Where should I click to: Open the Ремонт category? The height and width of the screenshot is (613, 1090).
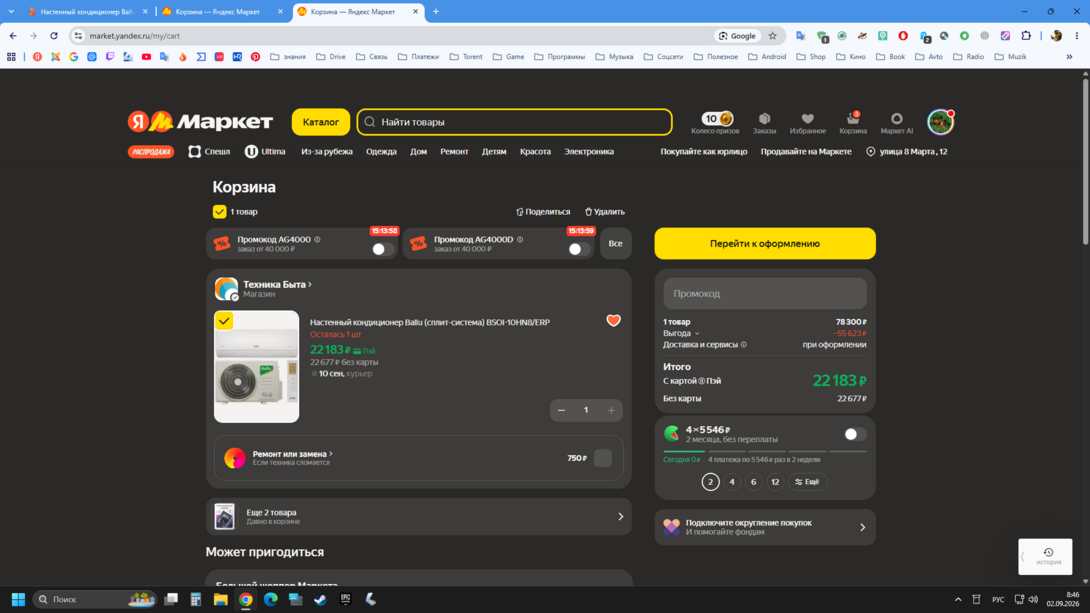coord(454,152)
